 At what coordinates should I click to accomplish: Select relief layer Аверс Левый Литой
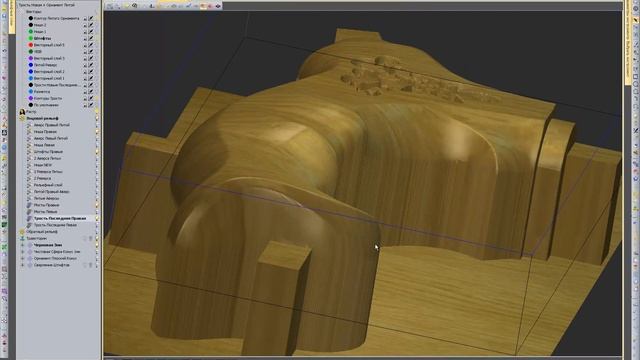click(x=51, y=138)
